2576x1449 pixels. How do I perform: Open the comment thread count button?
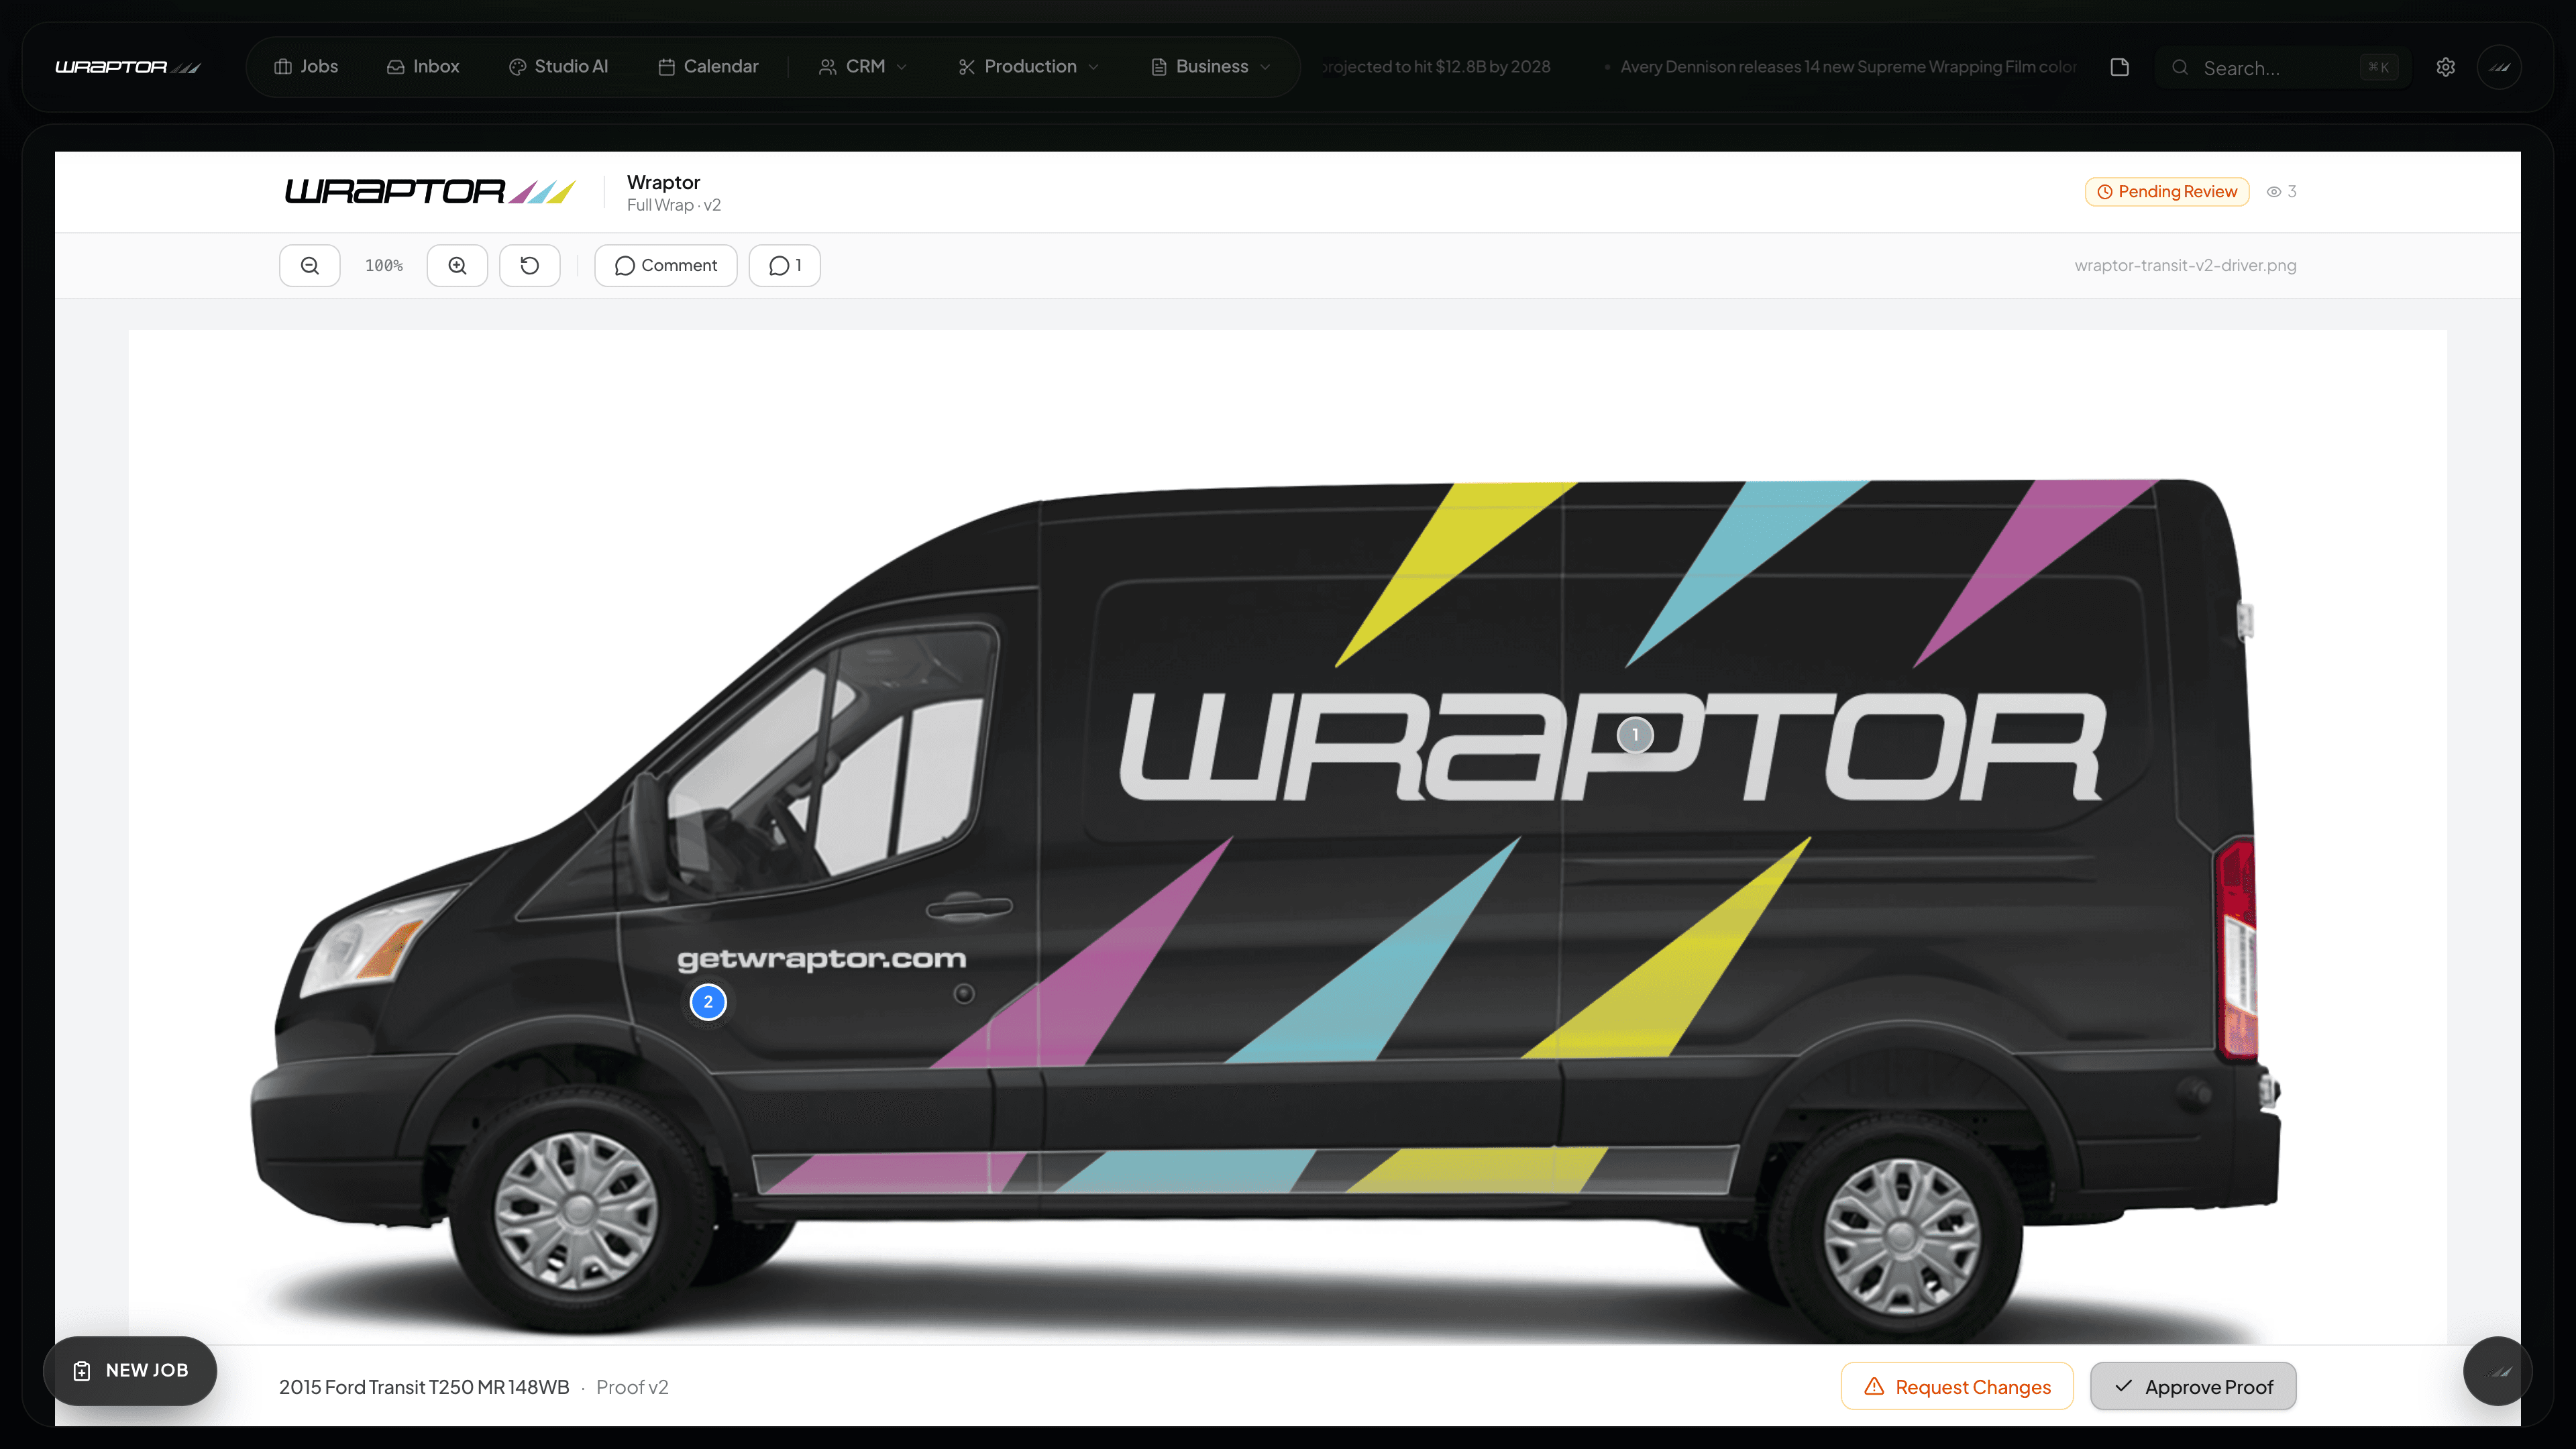click(x=784, y=265)
